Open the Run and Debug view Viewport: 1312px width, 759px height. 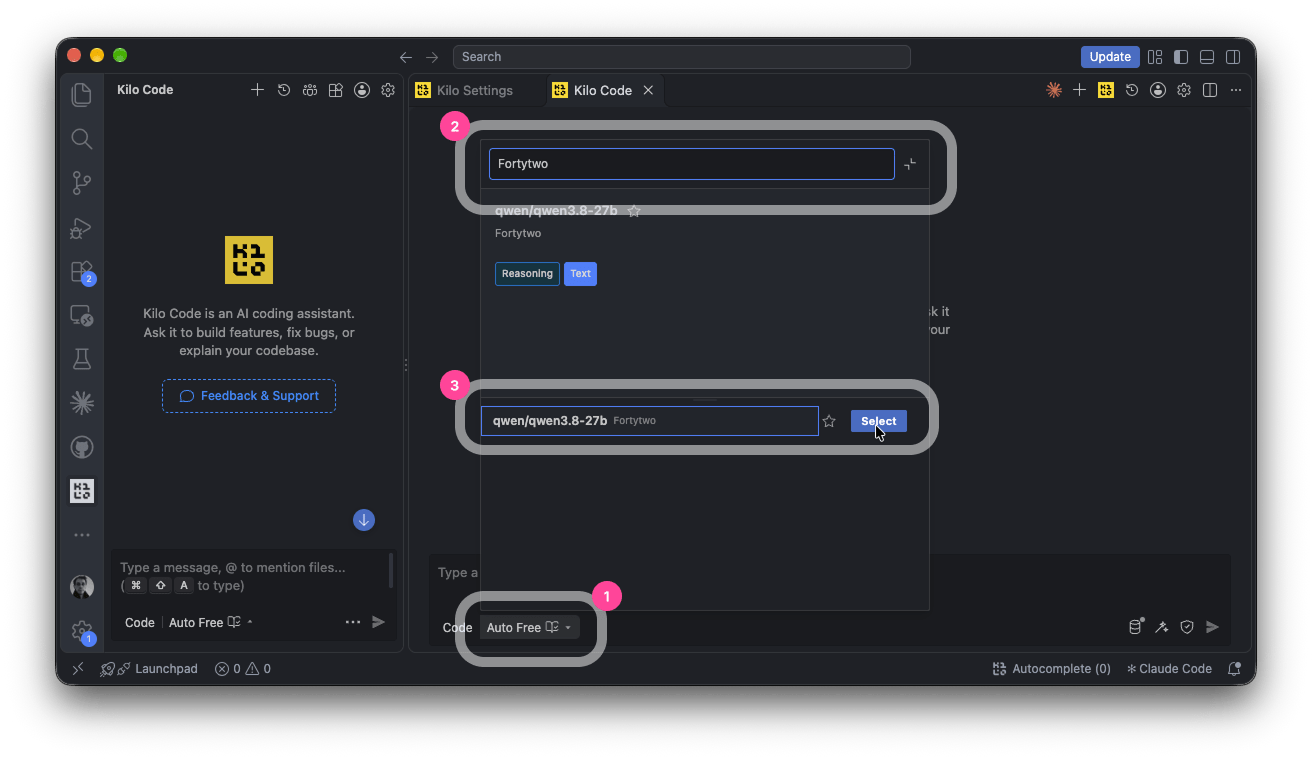[82, 228]
